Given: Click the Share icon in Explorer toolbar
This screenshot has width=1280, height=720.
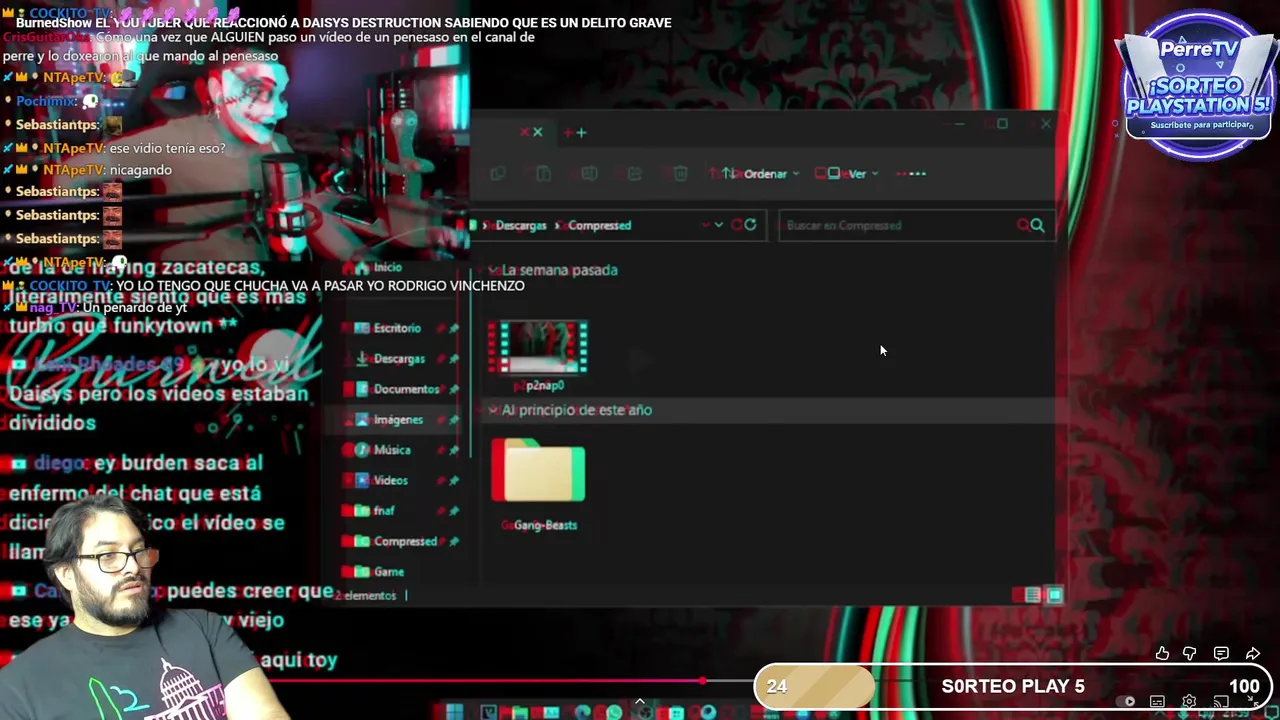Looking at the screenshot, I should [x=635, y=174].
